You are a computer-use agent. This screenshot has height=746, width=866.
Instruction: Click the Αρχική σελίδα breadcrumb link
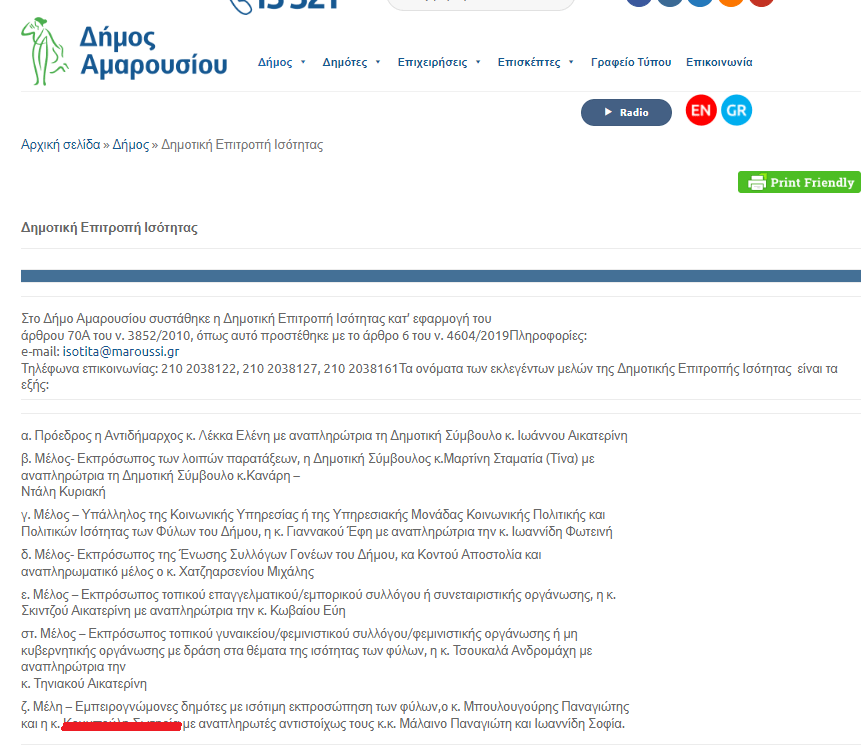tap(60, 145)
